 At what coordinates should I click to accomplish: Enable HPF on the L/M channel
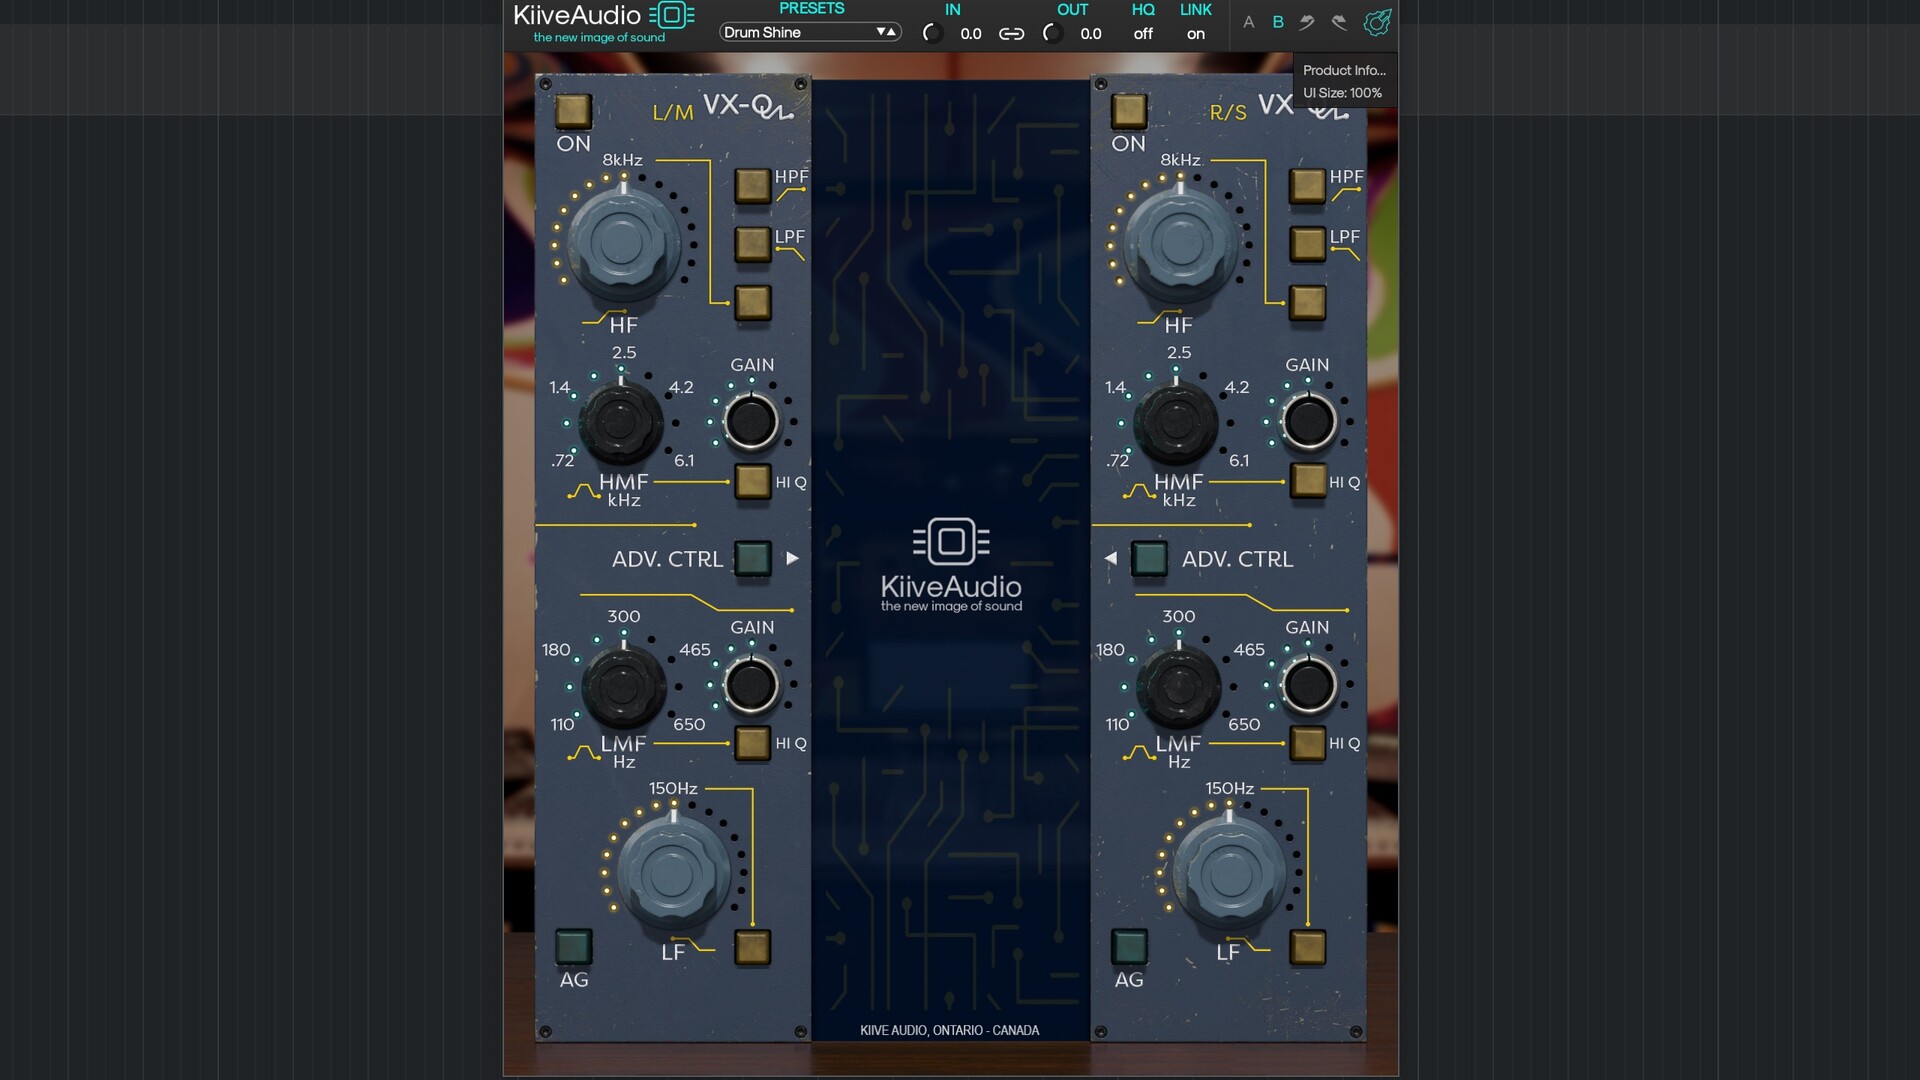pos(752,185)
